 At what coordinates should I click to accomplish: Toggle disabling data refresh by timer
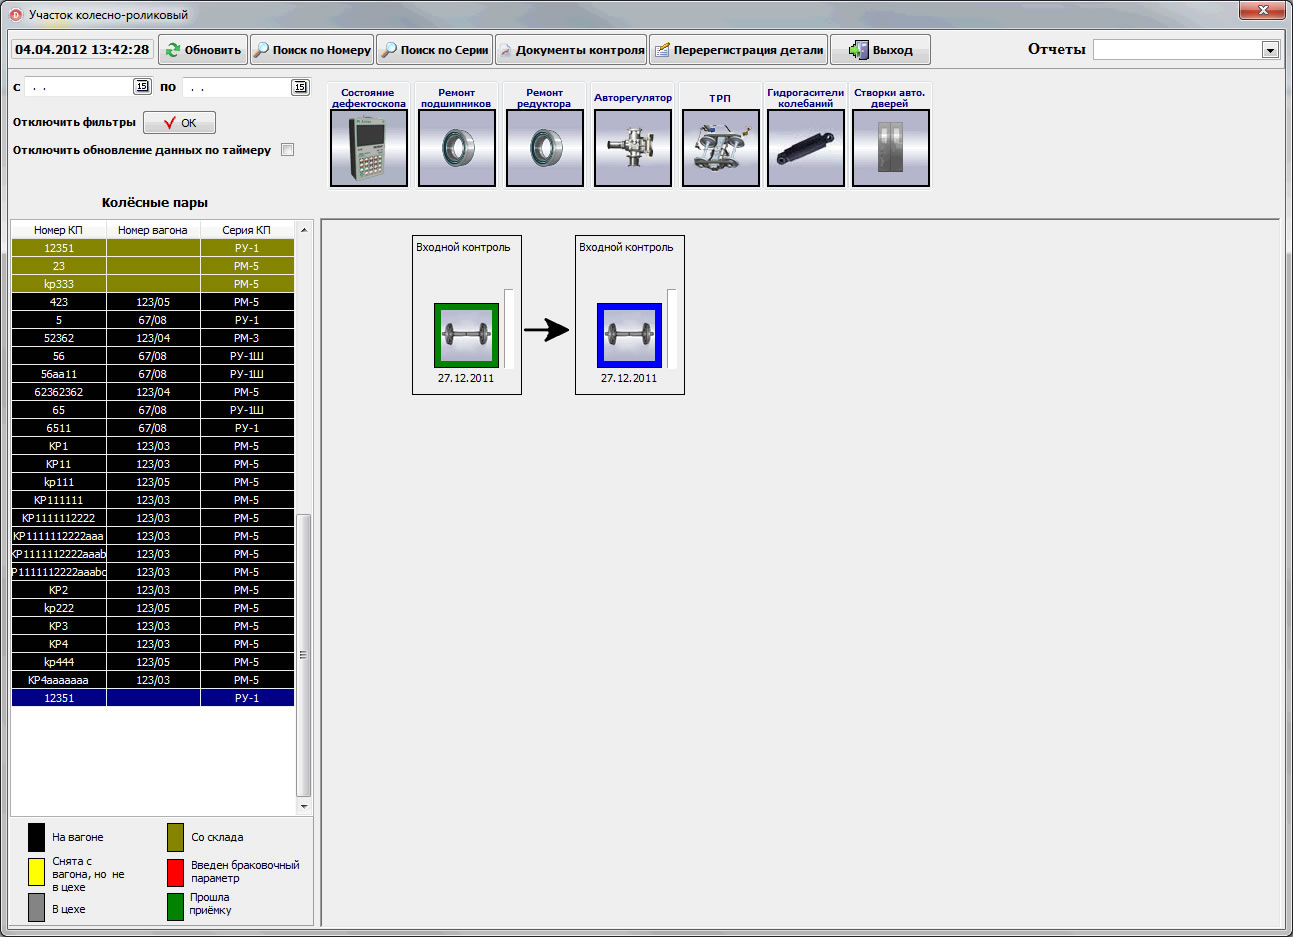(x=288, y=150)
